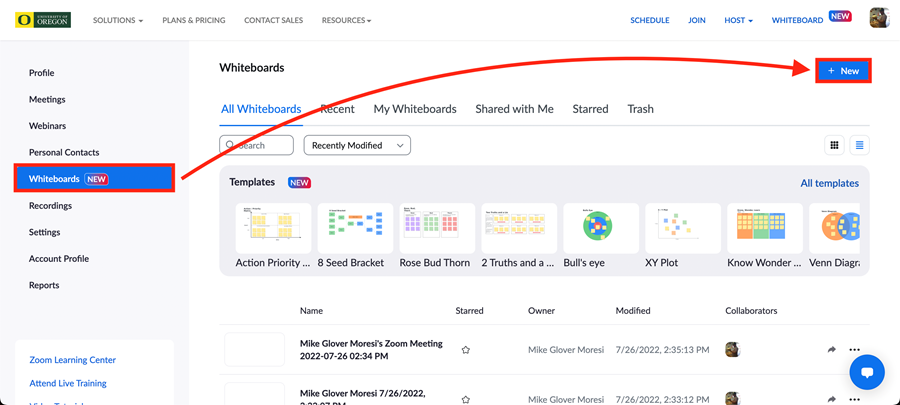Viewport: 900px width, 405px height.
Task: Expand the Solutions dropdown menu
Action: 118,20
